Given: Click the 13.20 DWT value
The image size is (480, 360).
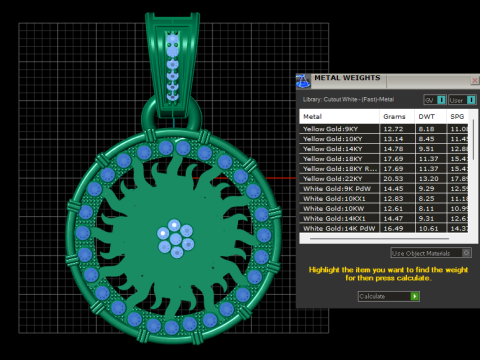Looking at the screenshot, I should click(x=429, y=179).
